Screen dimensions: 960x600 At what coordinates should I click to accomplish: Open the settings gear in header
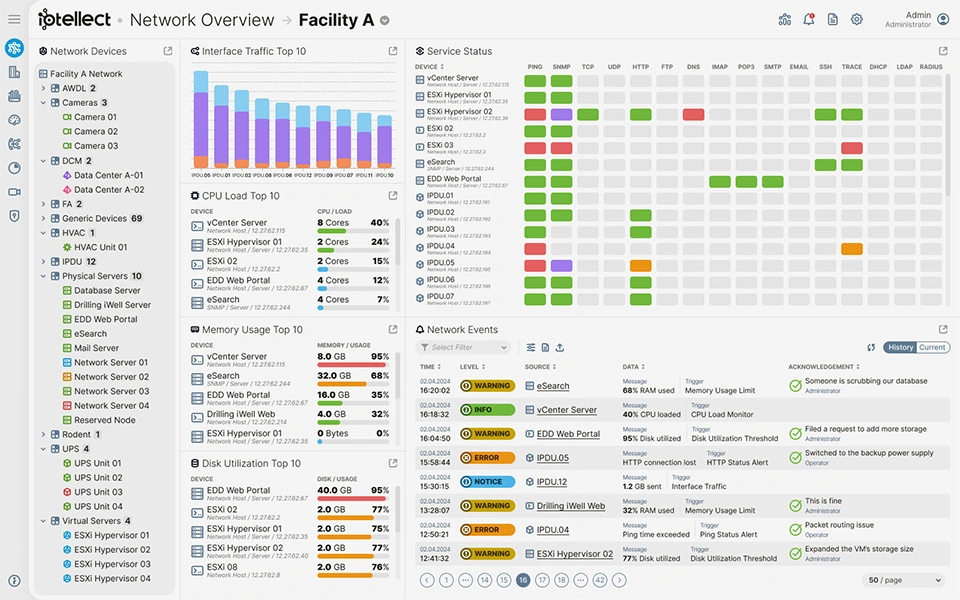coord(857,20)
